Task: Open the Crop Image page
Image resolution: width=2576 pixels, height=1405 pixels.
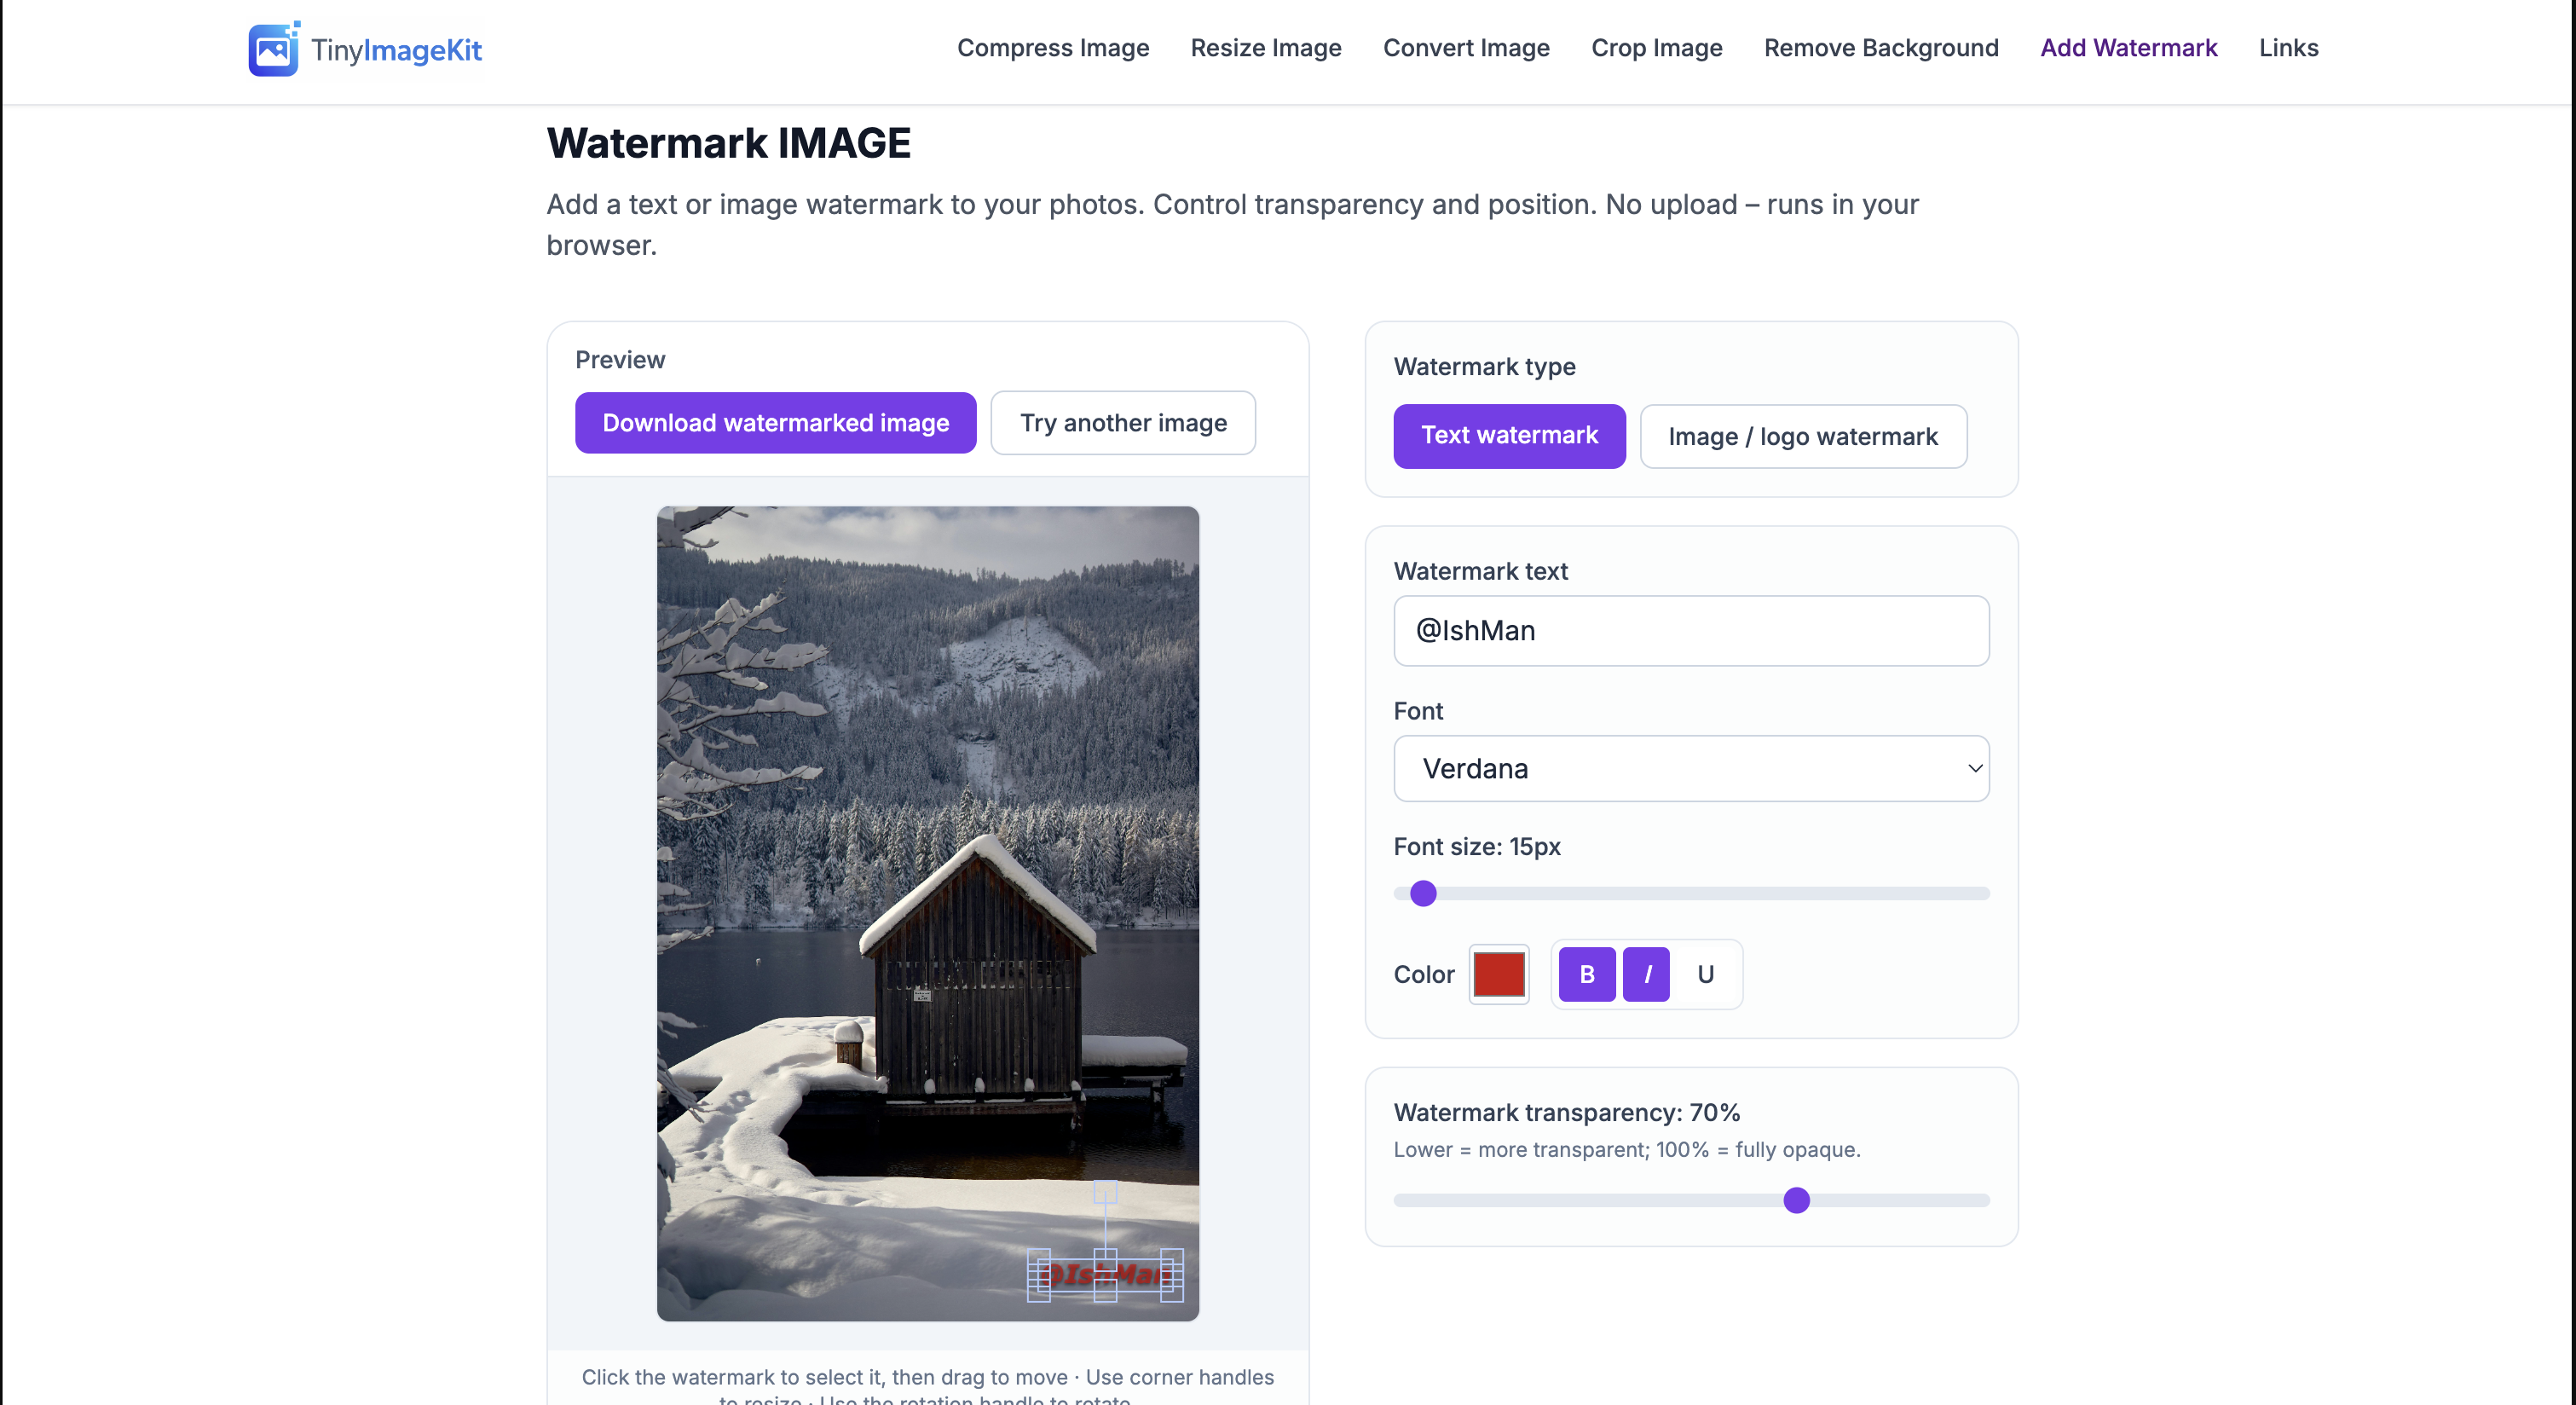Action: click(1657, 47)
